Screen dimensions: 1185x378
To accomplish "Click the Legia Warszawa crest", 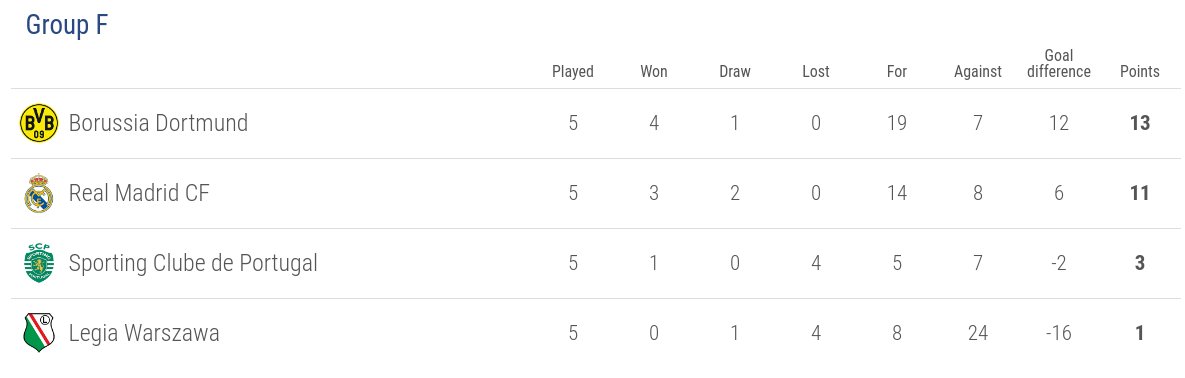I will (x=39, y=333).
